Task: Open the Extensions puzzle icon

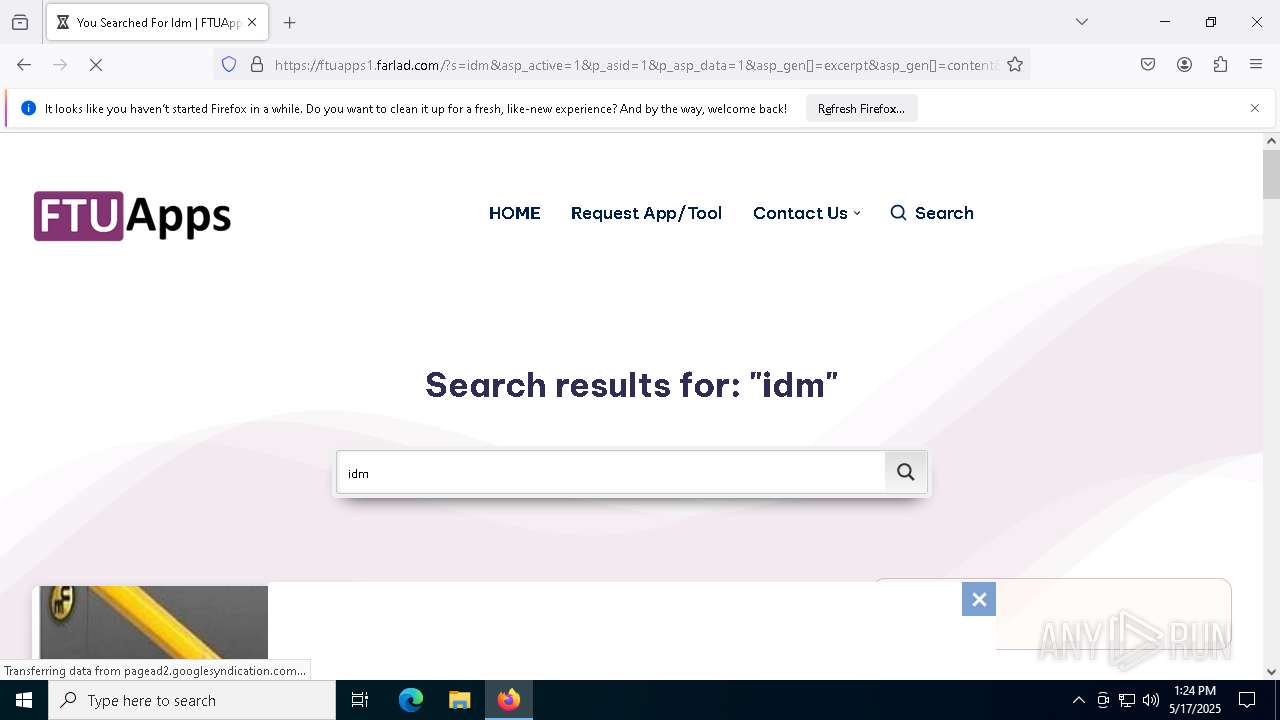Action: pos(1220,64)
